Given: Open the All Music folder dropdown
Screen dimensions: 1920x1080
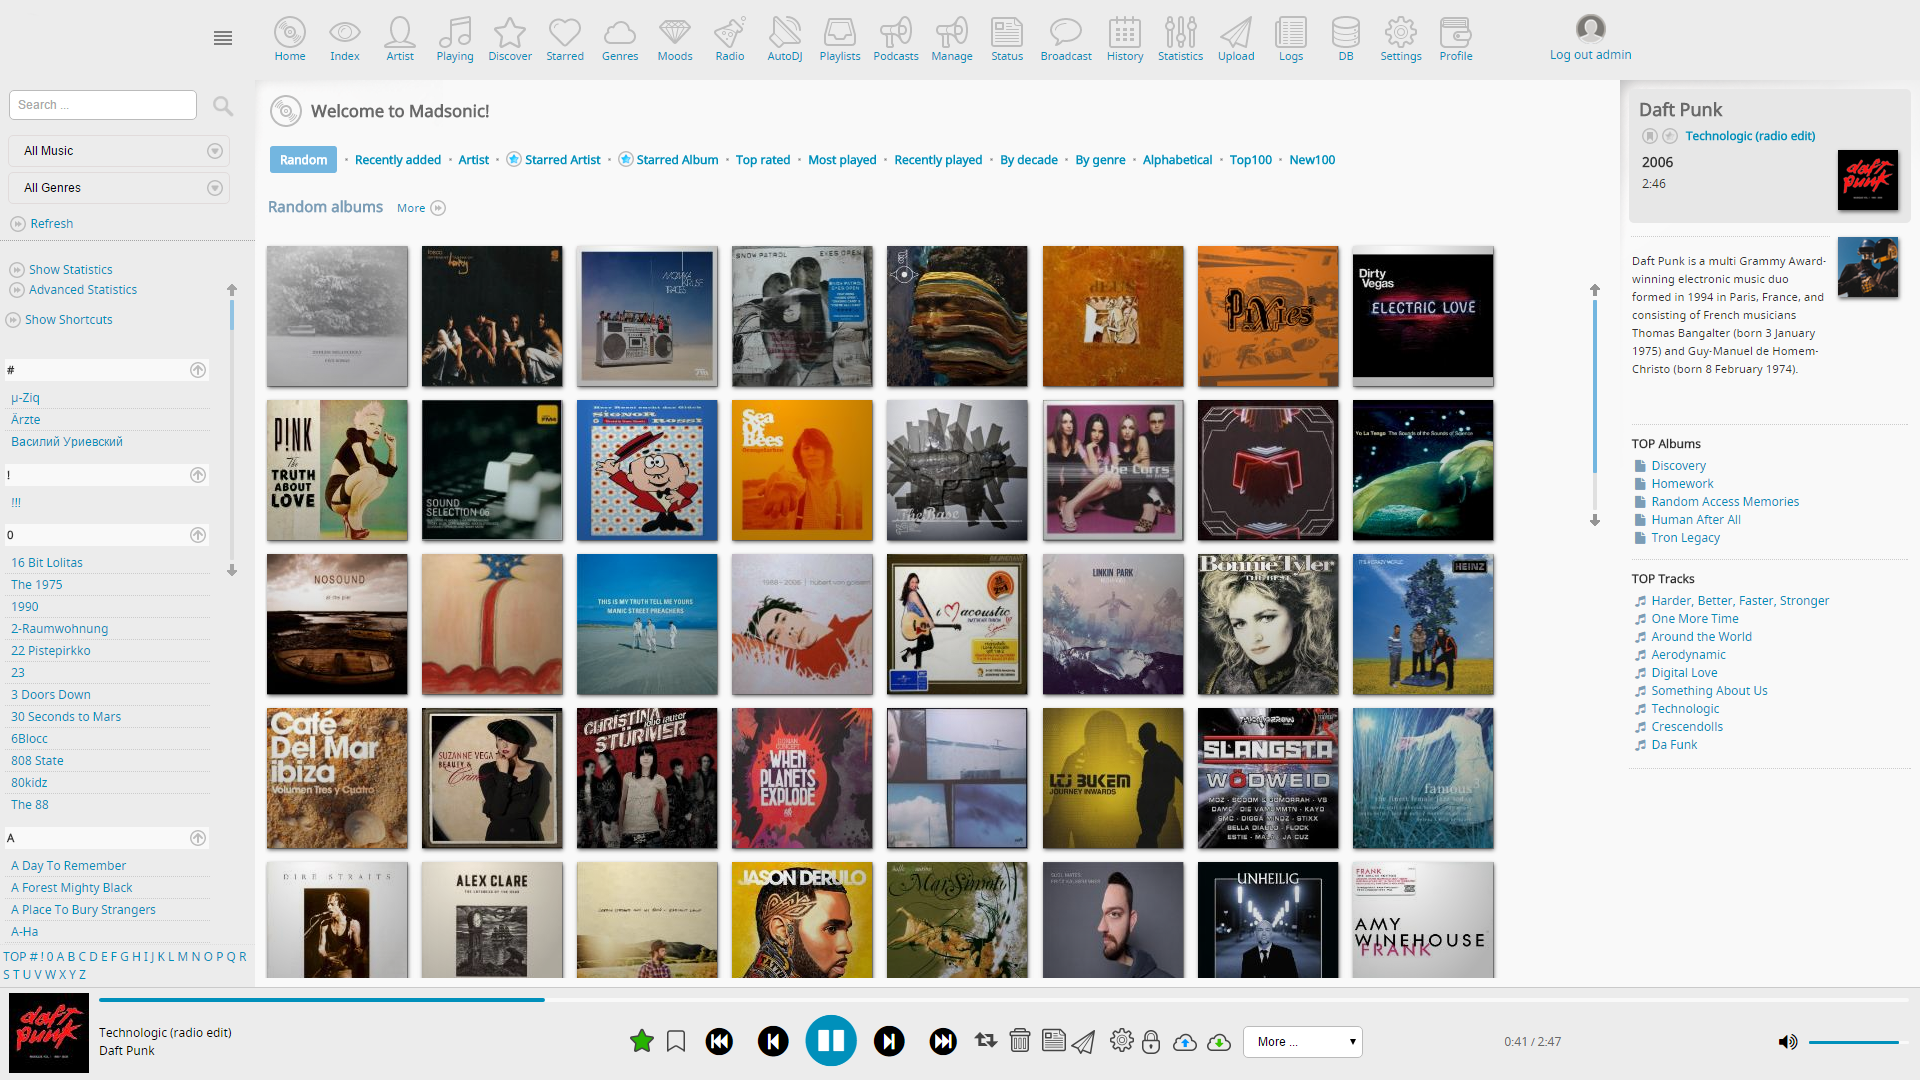Looking at the screenshot, I should coord(119,151).
